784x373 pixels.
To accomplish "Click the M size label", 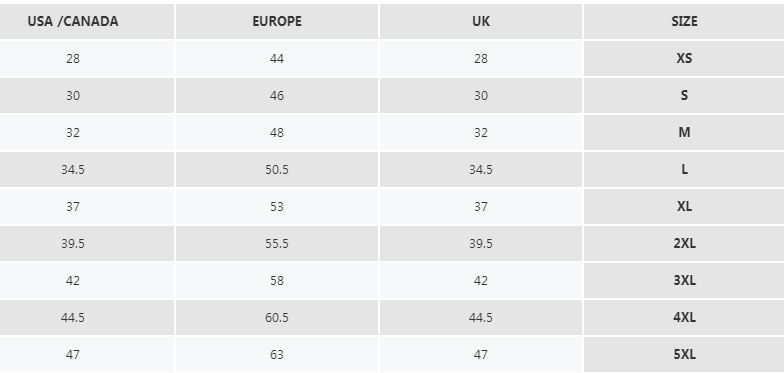I will coord(684,132).
